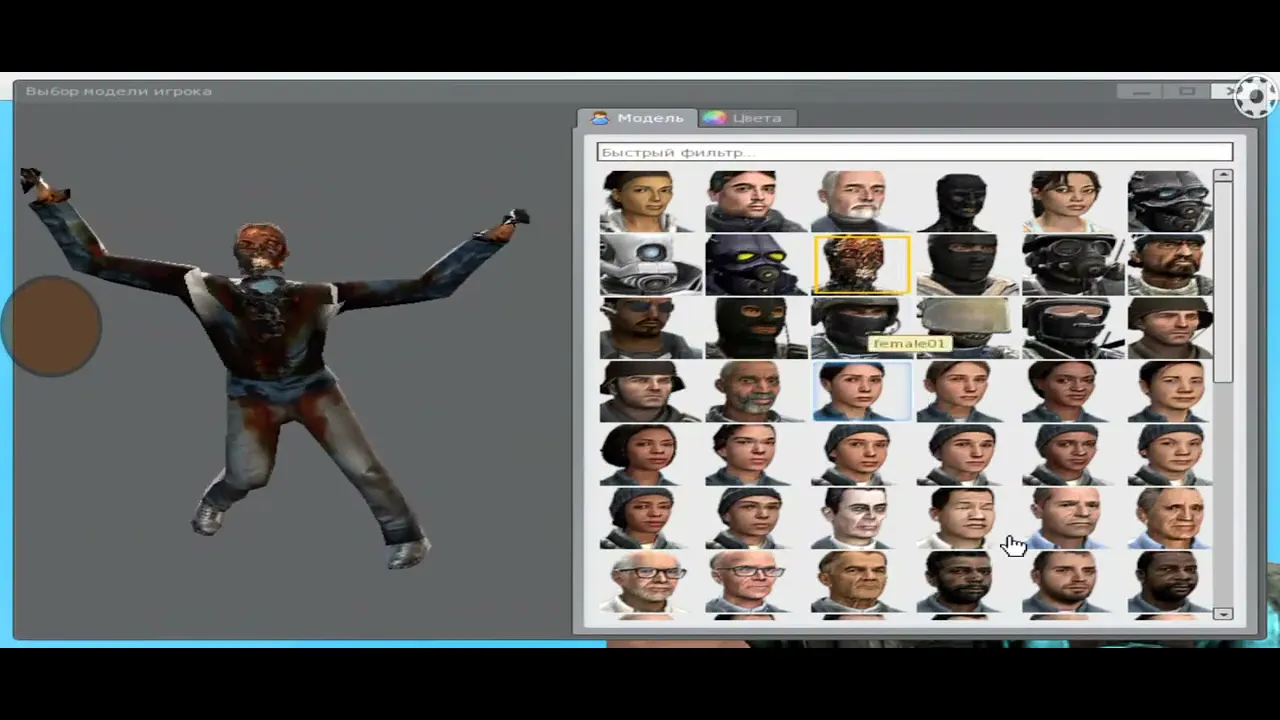Select the black ski mask model with eye holes
1280x720 pixels.
pos(757,329)
